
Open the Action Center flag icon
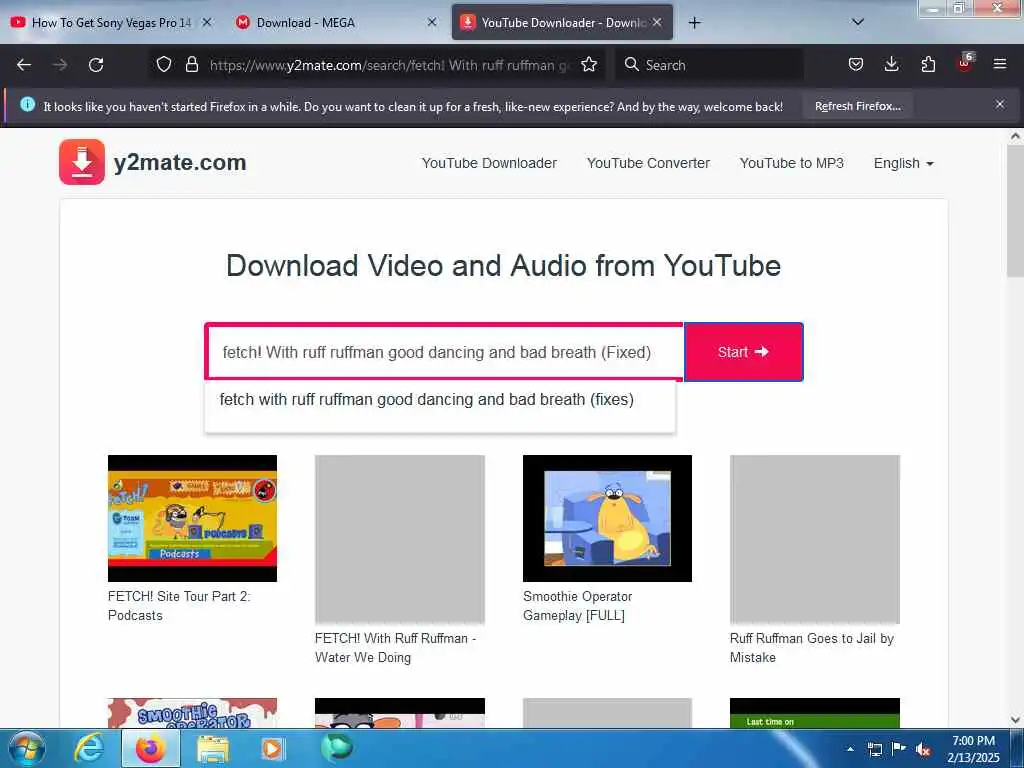pos(899,748)
